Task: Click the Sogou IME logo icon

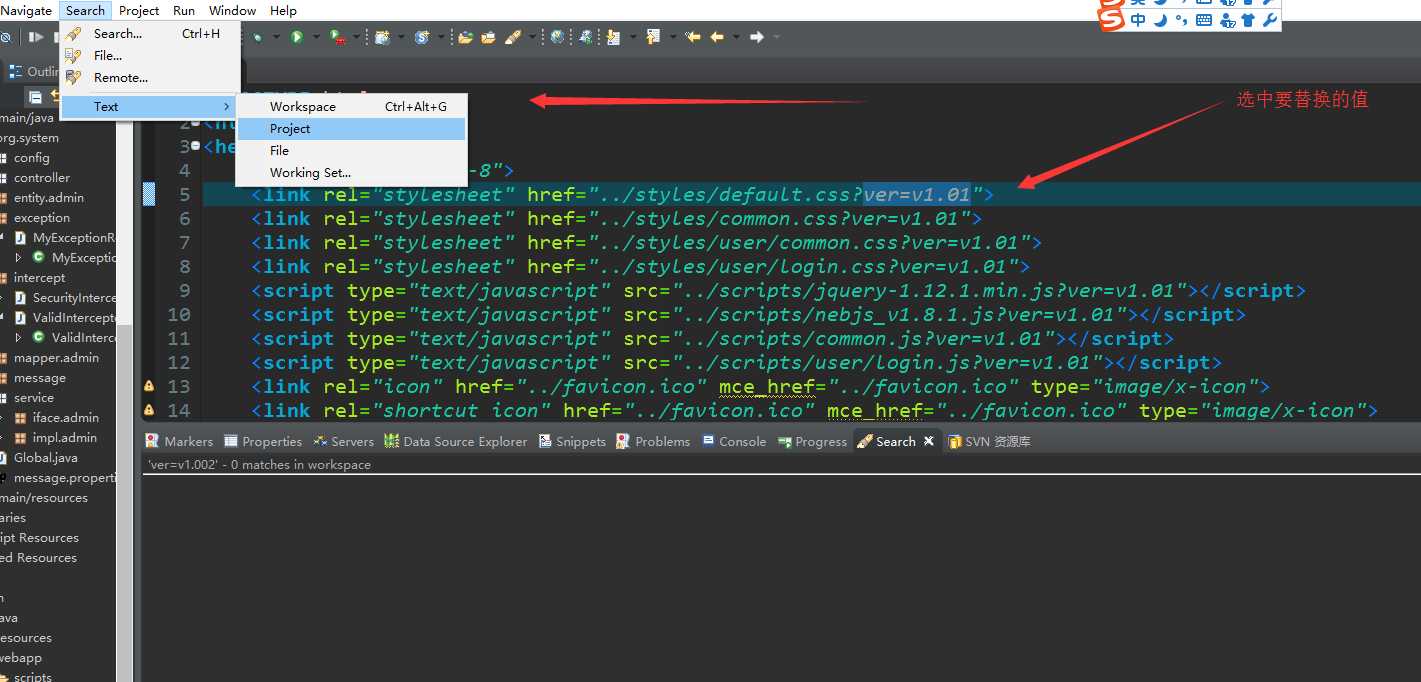Action: (x=1111, y=19)
